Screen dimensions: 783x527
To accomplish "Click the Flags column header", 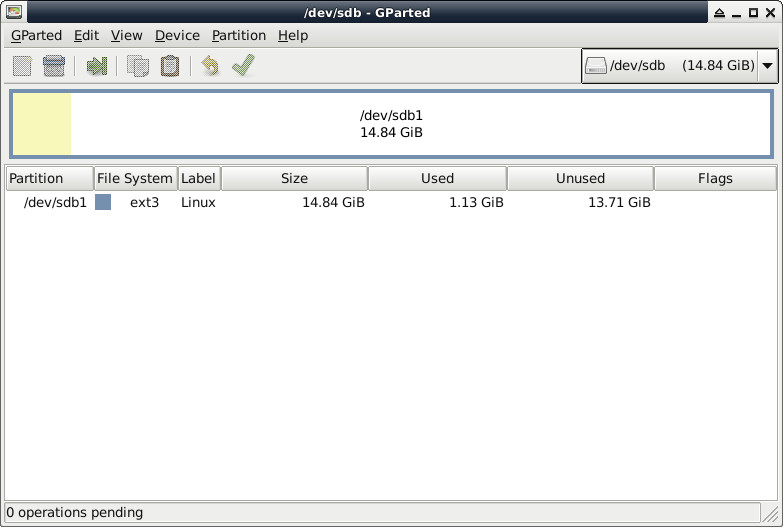I will pos(716,178).
